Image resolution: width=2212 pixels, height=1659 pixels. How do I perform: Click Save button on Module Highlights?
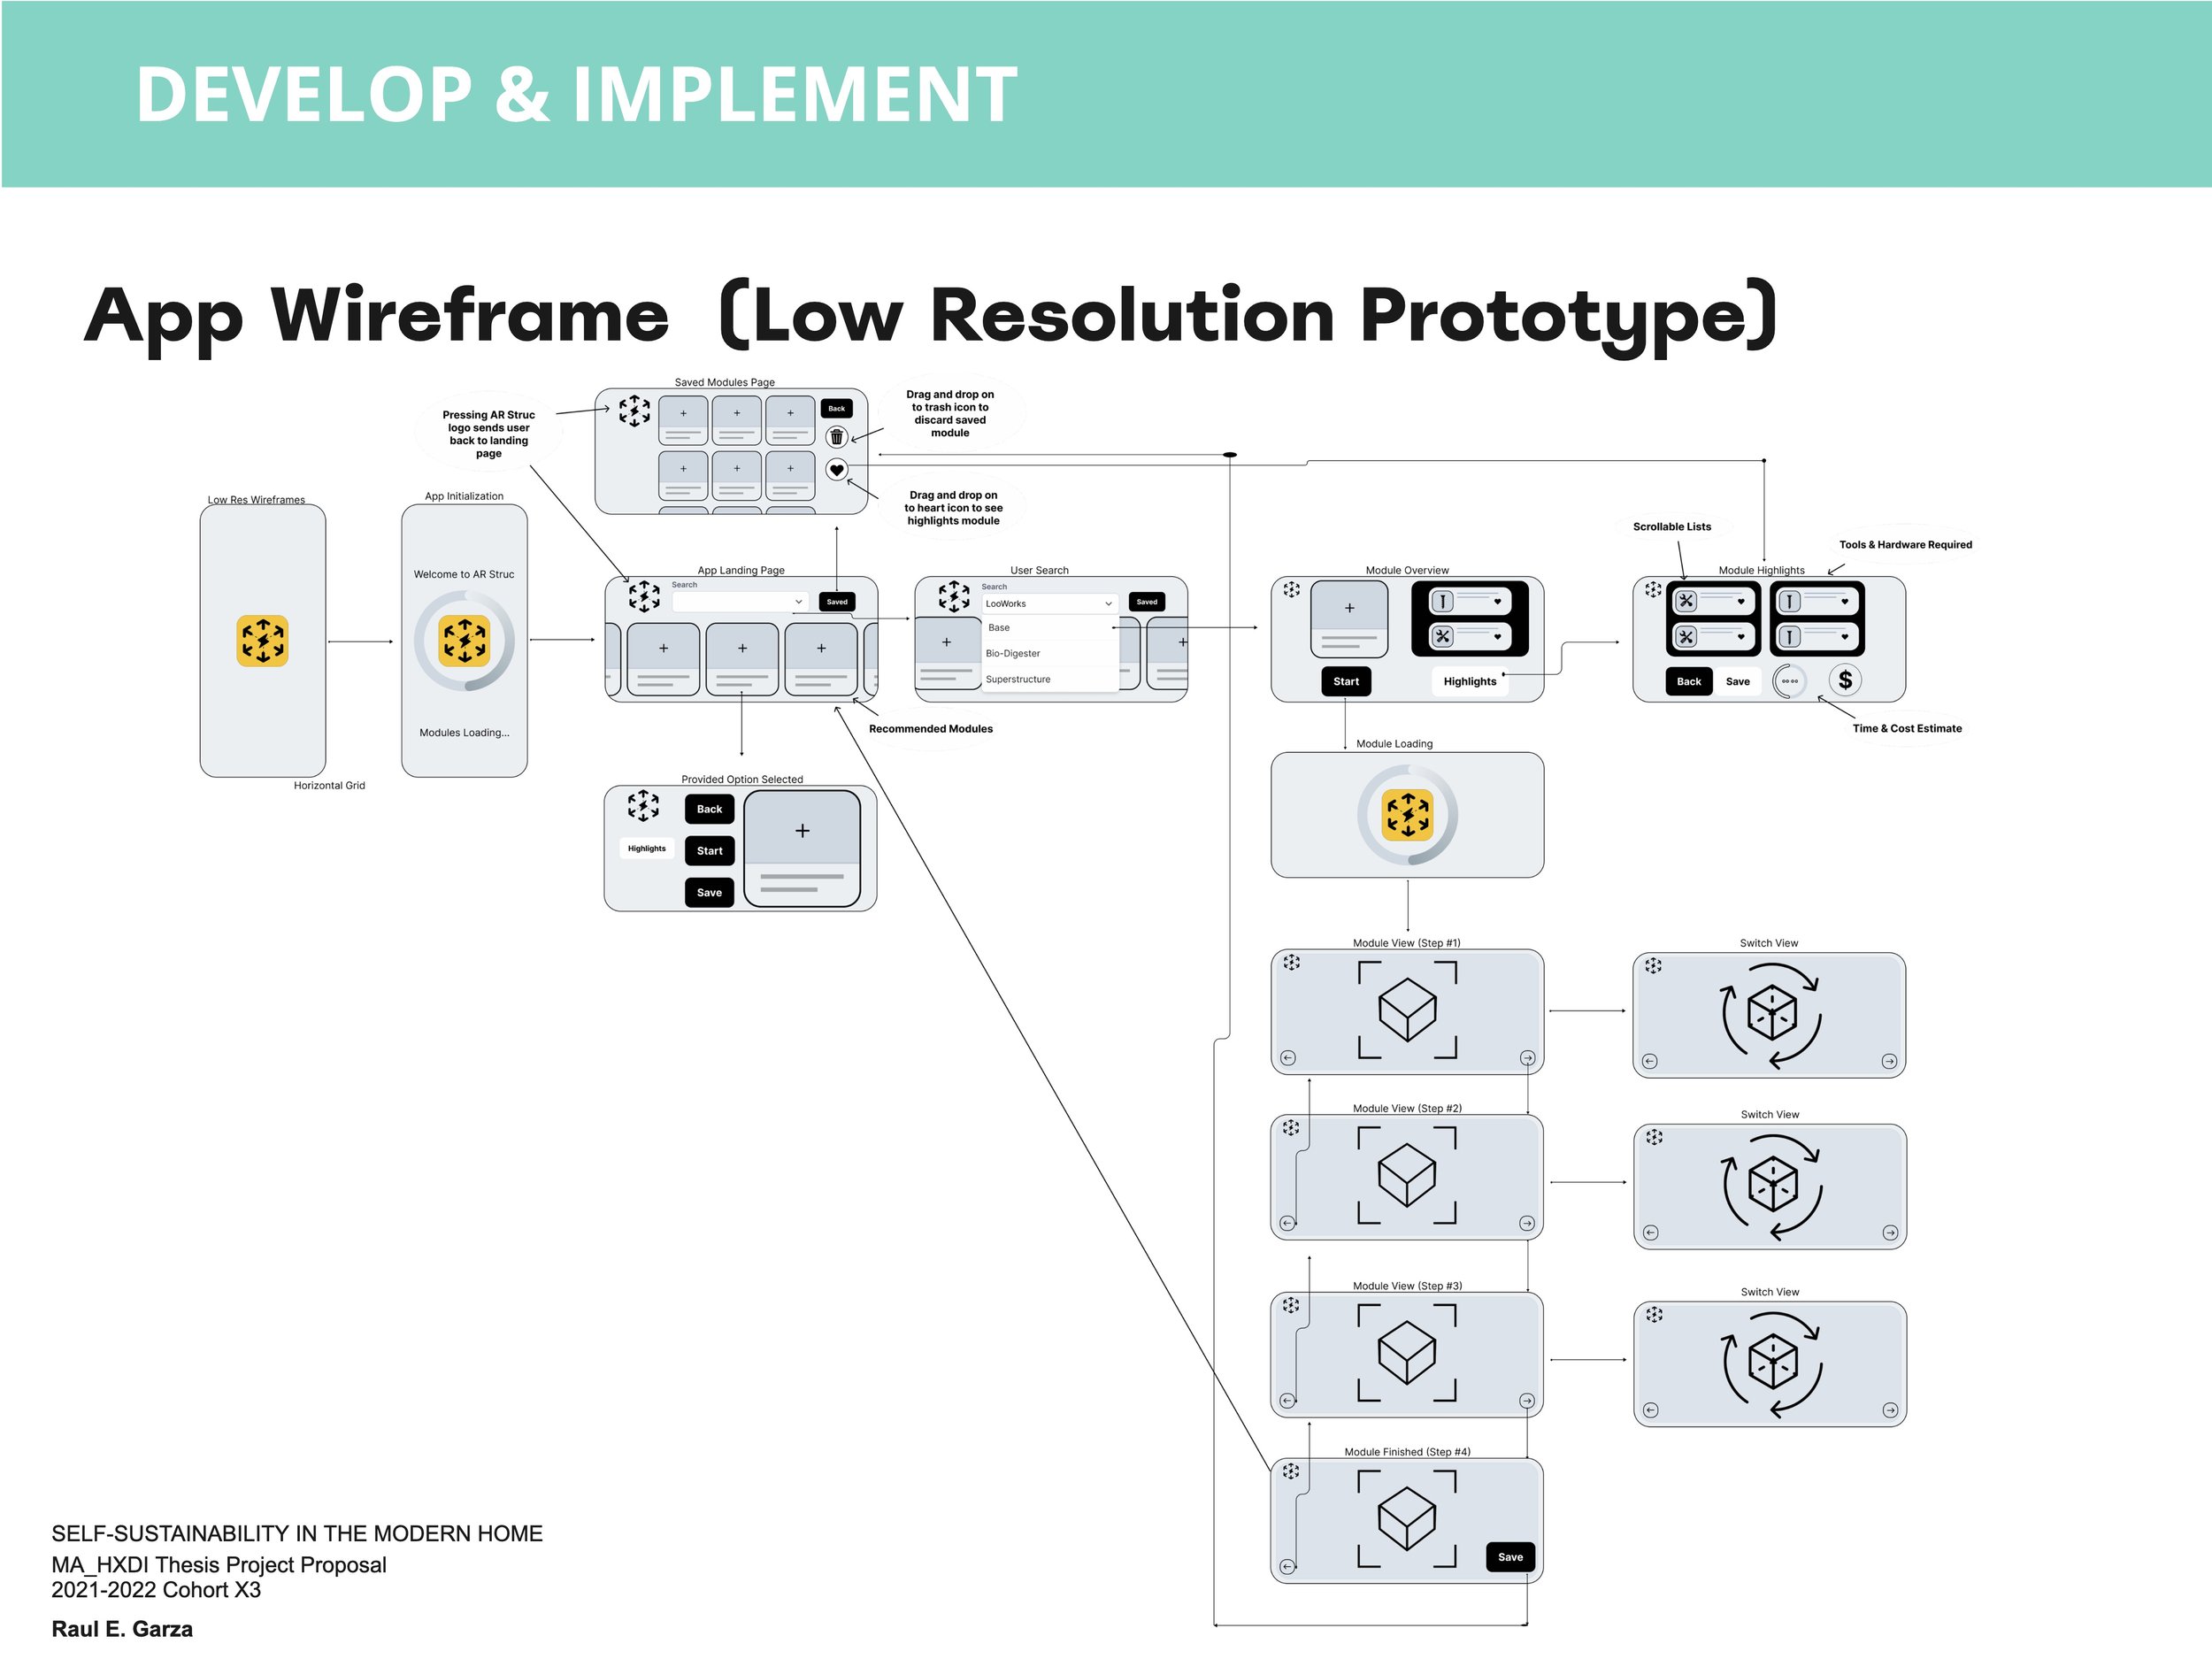tap(1738, 682)
